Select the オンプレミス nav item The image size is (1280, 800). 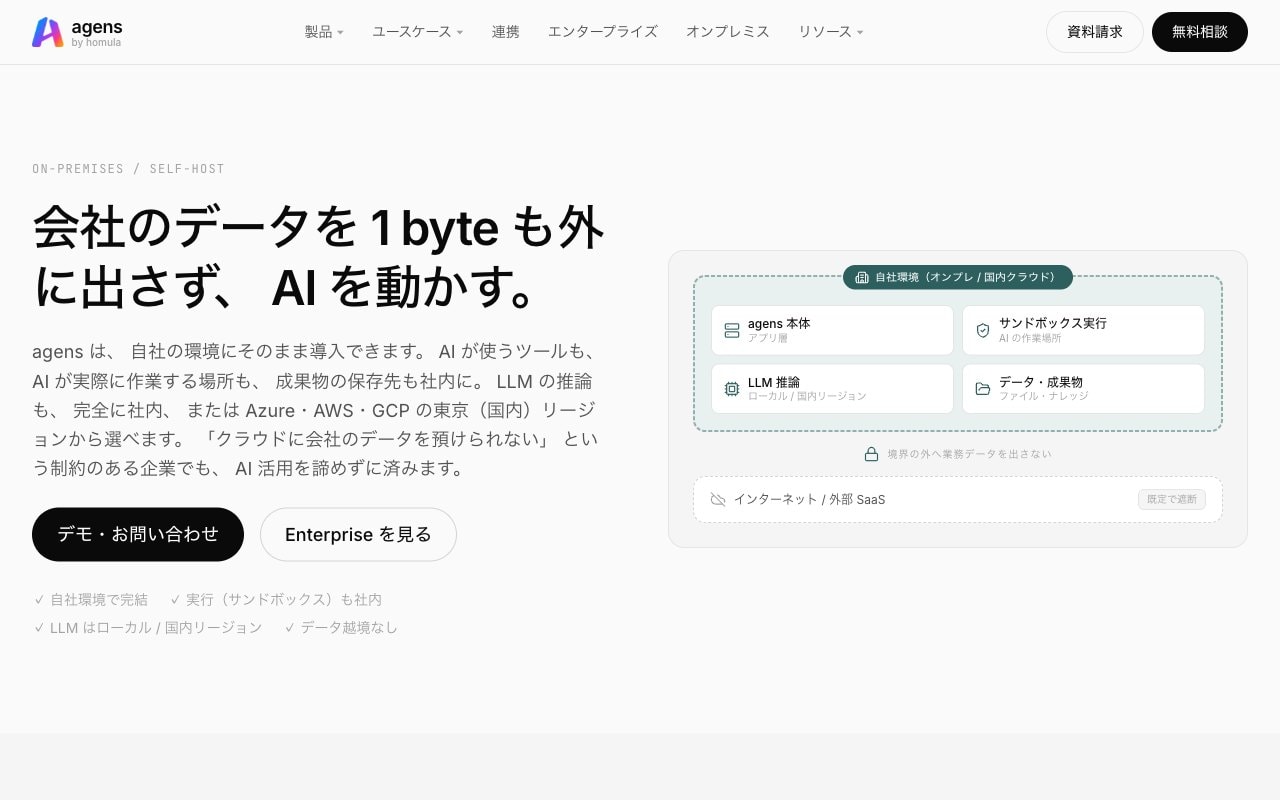point(728,32)
